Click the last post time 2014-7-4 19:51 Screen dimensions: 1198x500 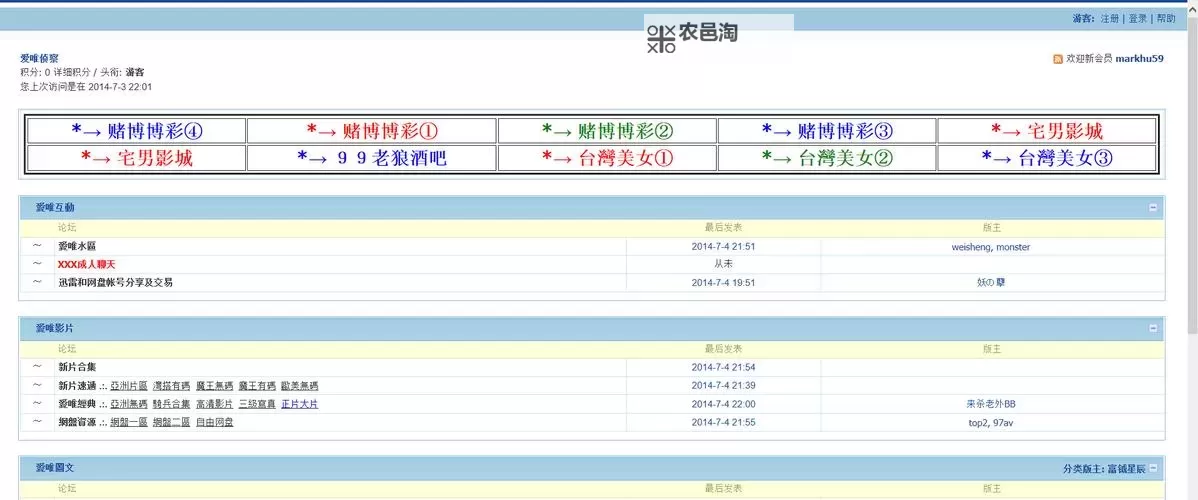(724, 283)
